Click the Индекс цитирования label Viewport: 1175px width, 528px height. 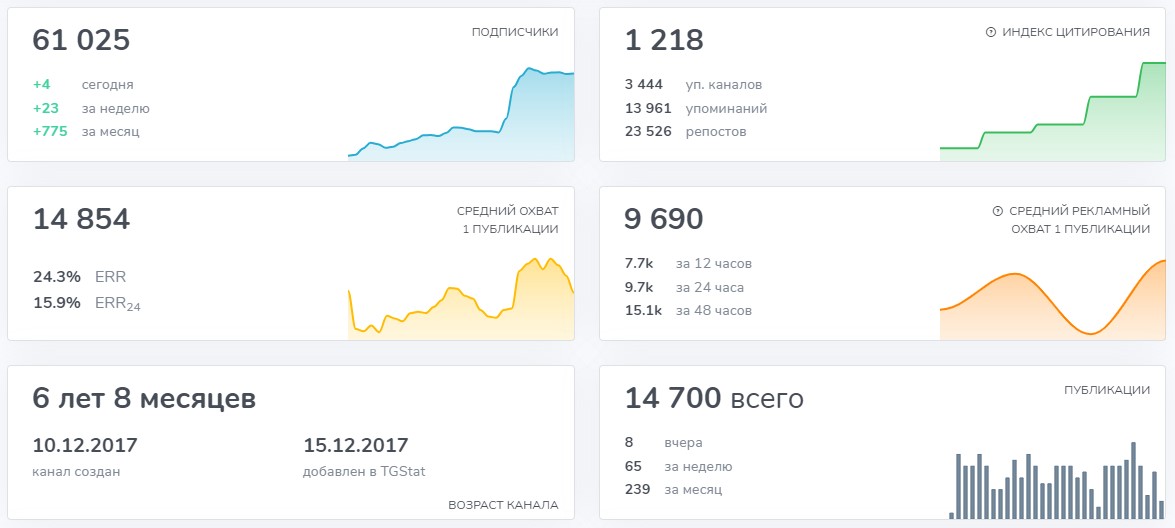1076,32
